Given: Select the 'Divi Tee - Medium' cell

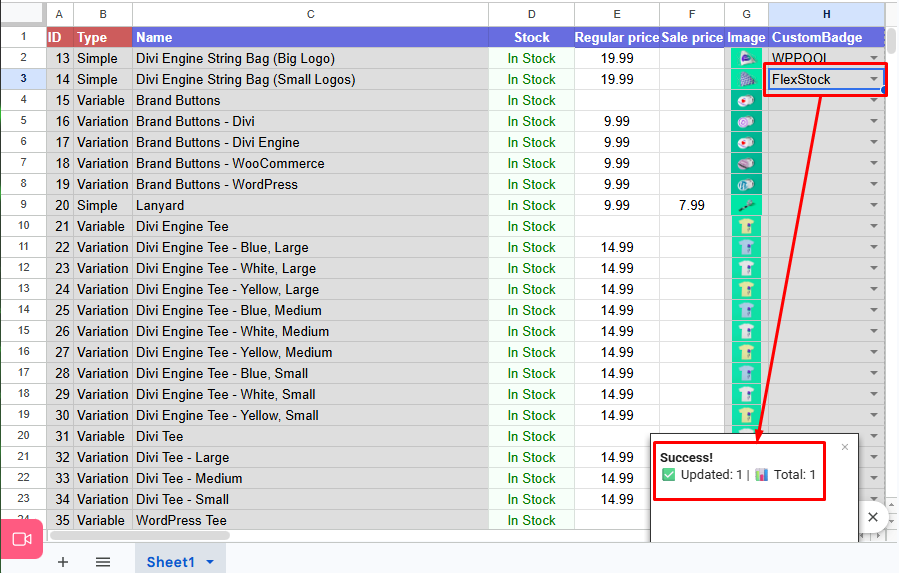Looking at the screenshot, I should 310,478.
